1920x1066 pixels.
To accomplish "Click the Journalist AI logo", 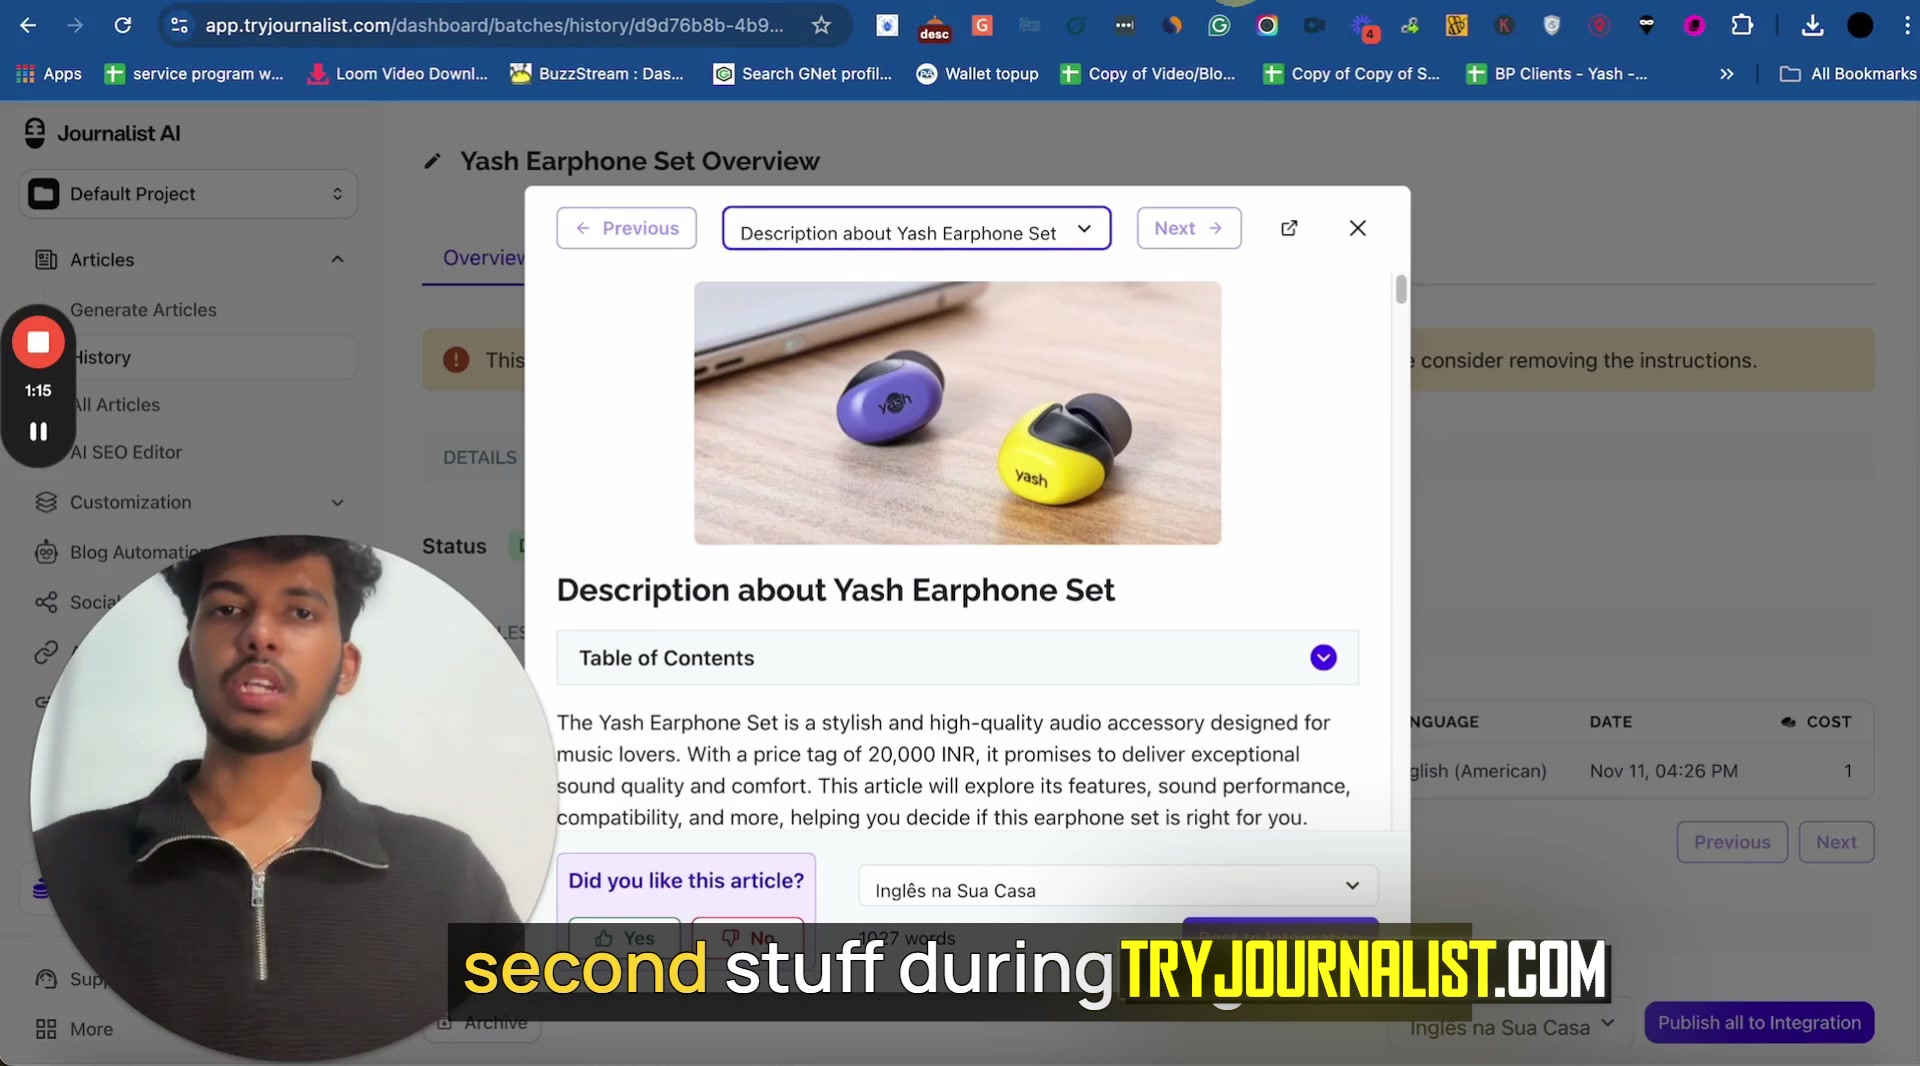I will tap(102, 133).
